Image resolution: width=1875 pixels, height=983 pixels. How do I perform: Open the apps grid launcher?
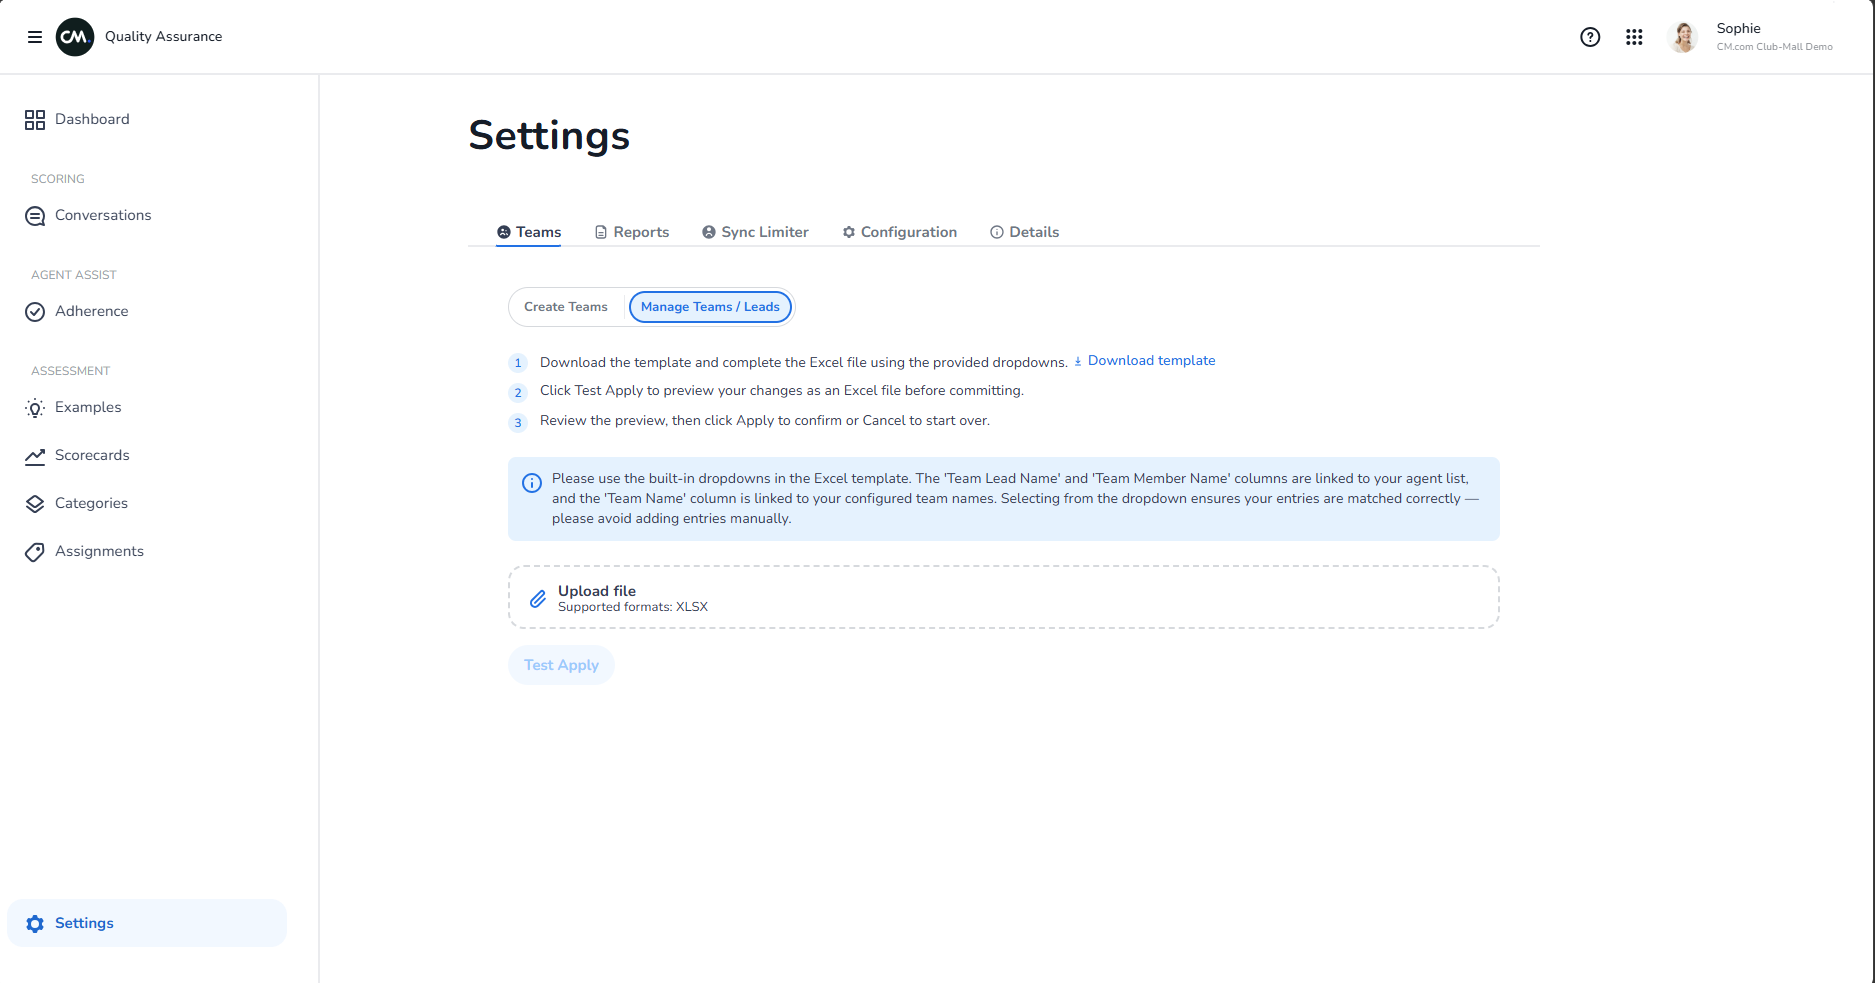1634,37
